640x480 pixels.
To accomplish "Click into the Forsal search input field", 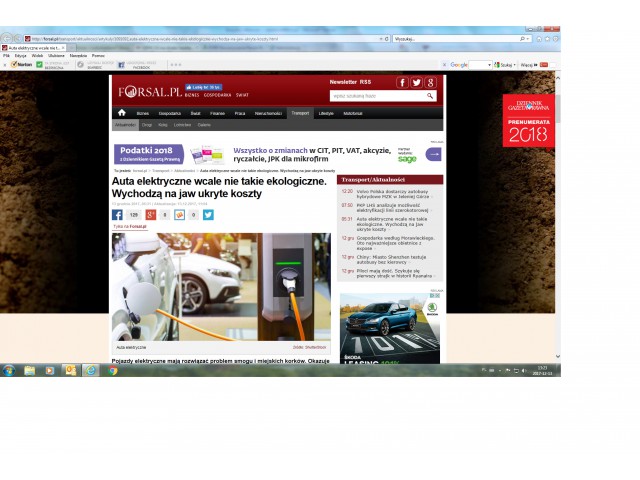I will click(x=376, y=96).
